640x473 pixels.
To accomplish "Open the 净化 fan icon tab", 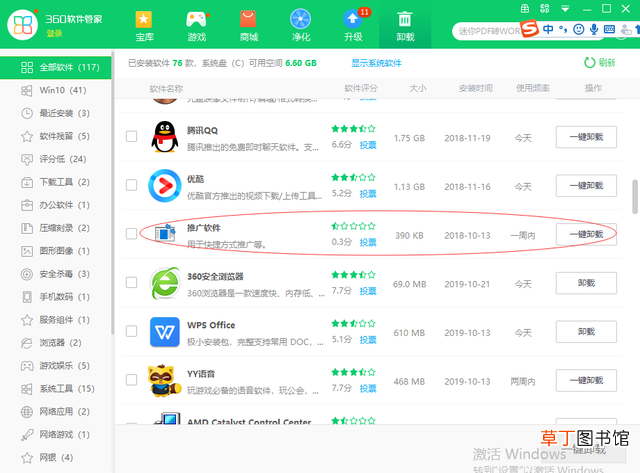I will pyautogui.click(x=301, y=26).
